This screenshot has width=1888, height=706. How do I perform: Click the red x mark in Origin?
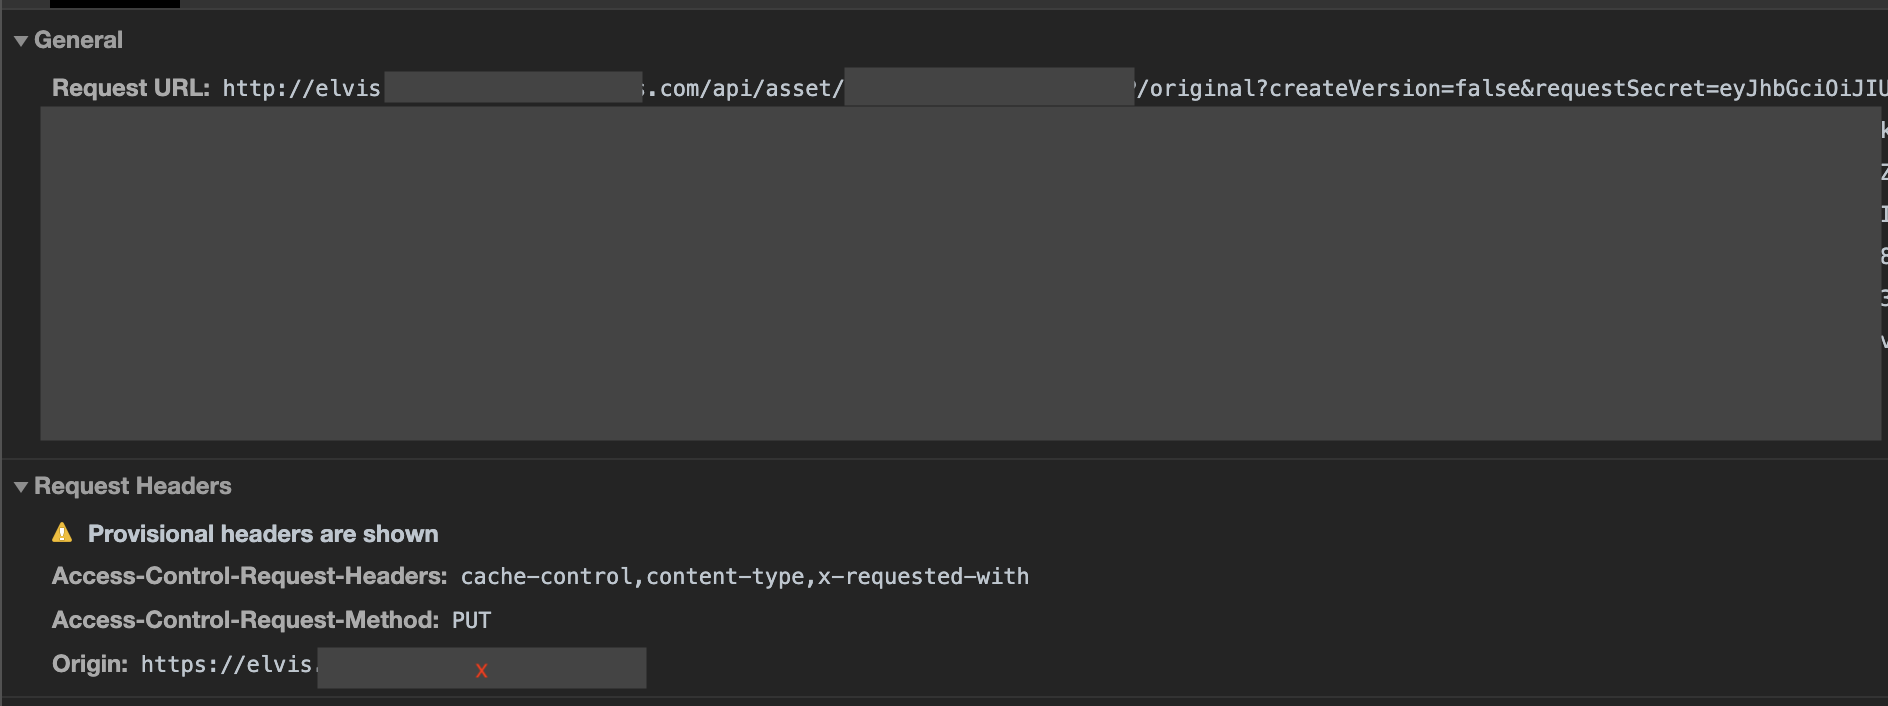tap(481, 671)
